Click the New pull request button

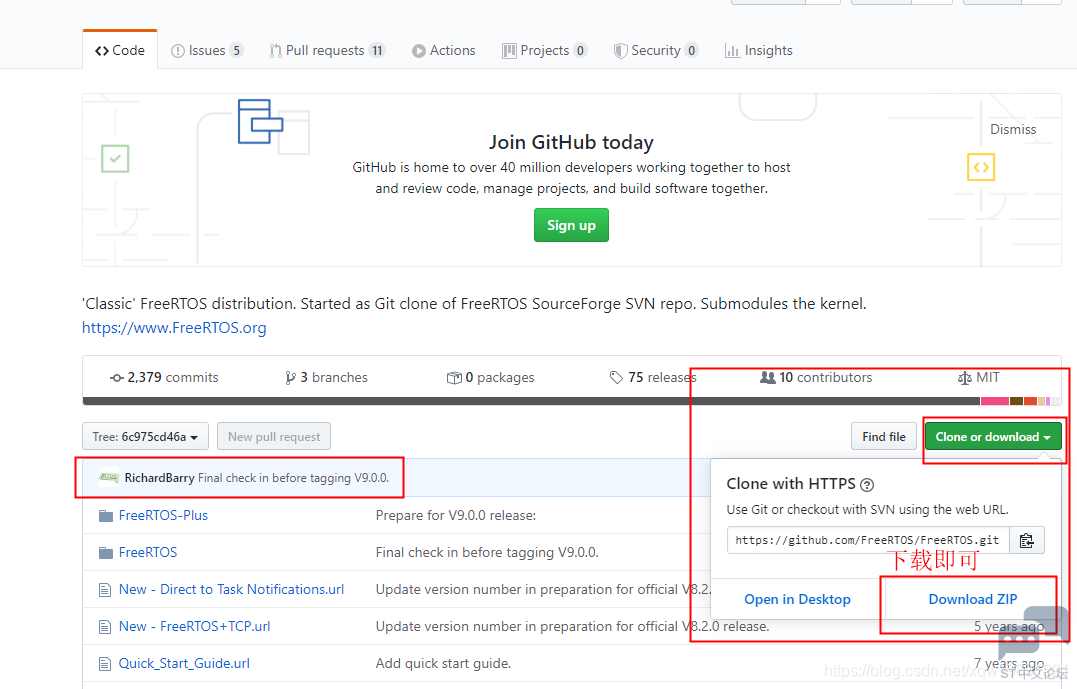[x=274, y=436]
